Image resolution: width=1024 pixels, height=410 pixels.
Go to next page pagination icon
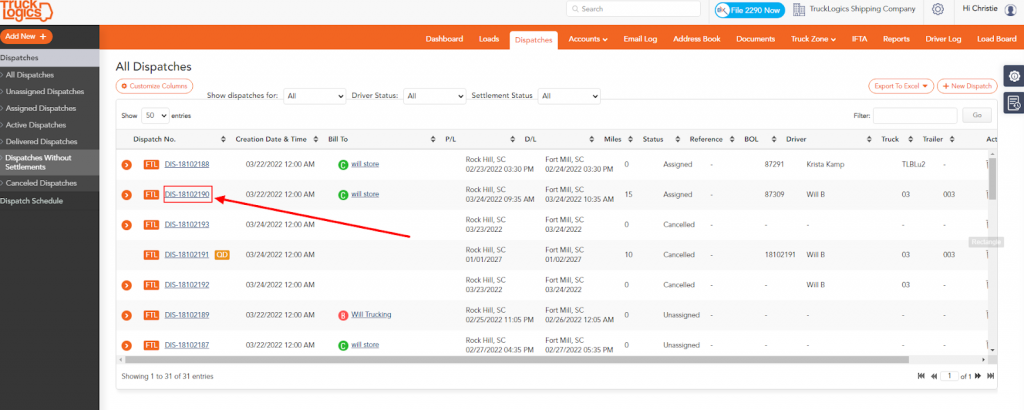[978, 376]
